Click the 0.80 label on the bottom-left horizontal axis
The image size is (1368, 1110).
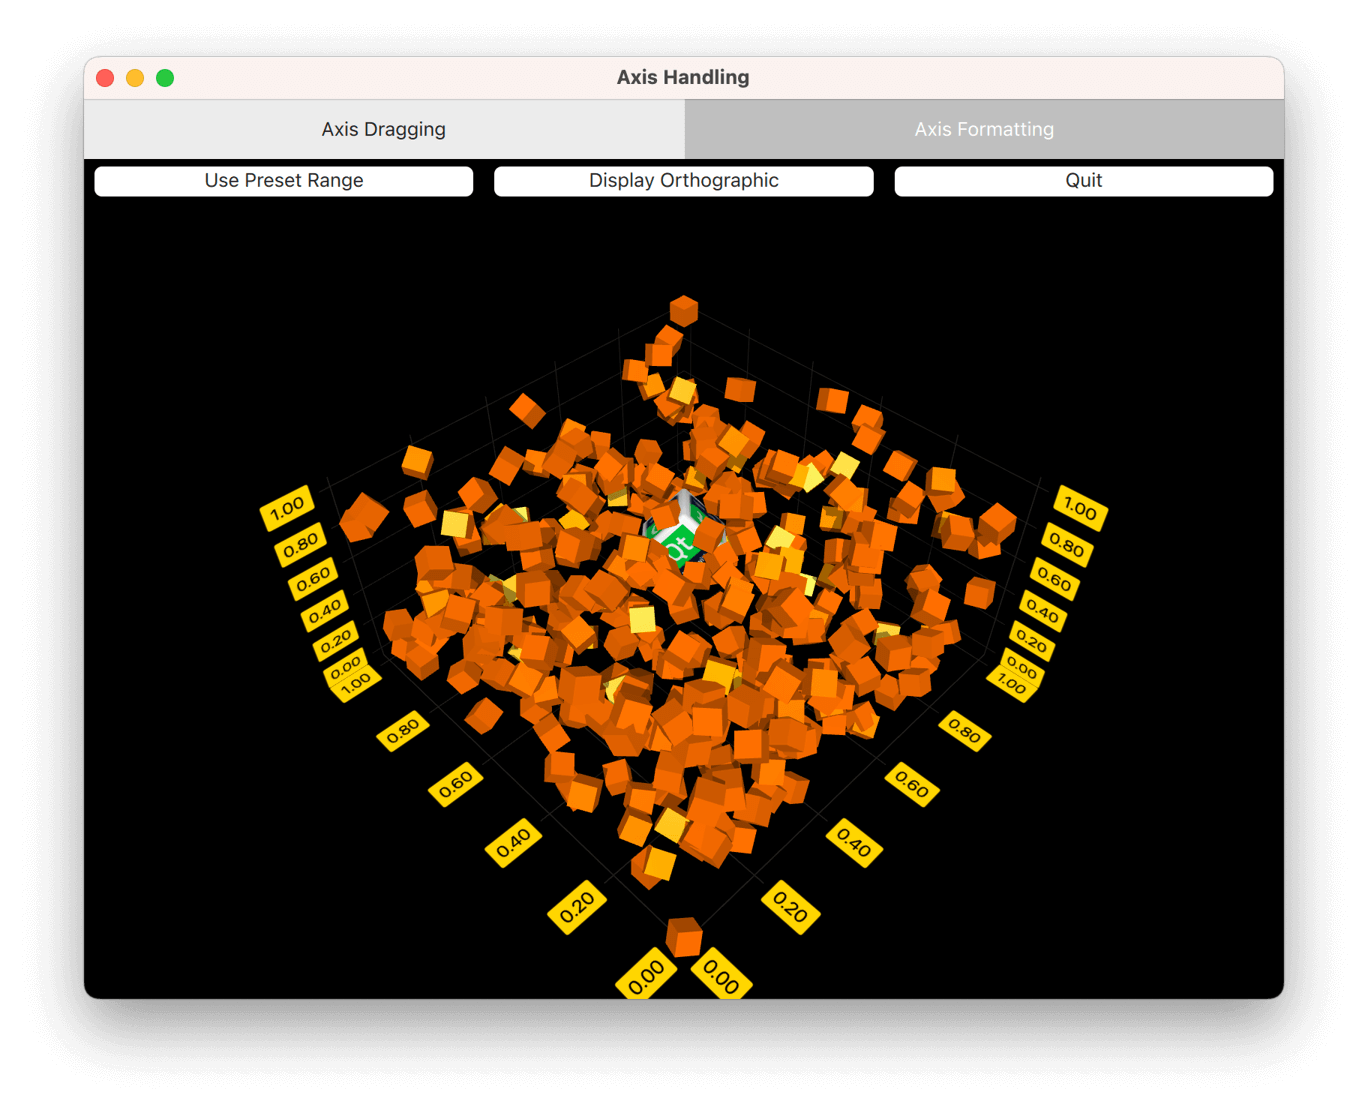(x=403, y=732)
